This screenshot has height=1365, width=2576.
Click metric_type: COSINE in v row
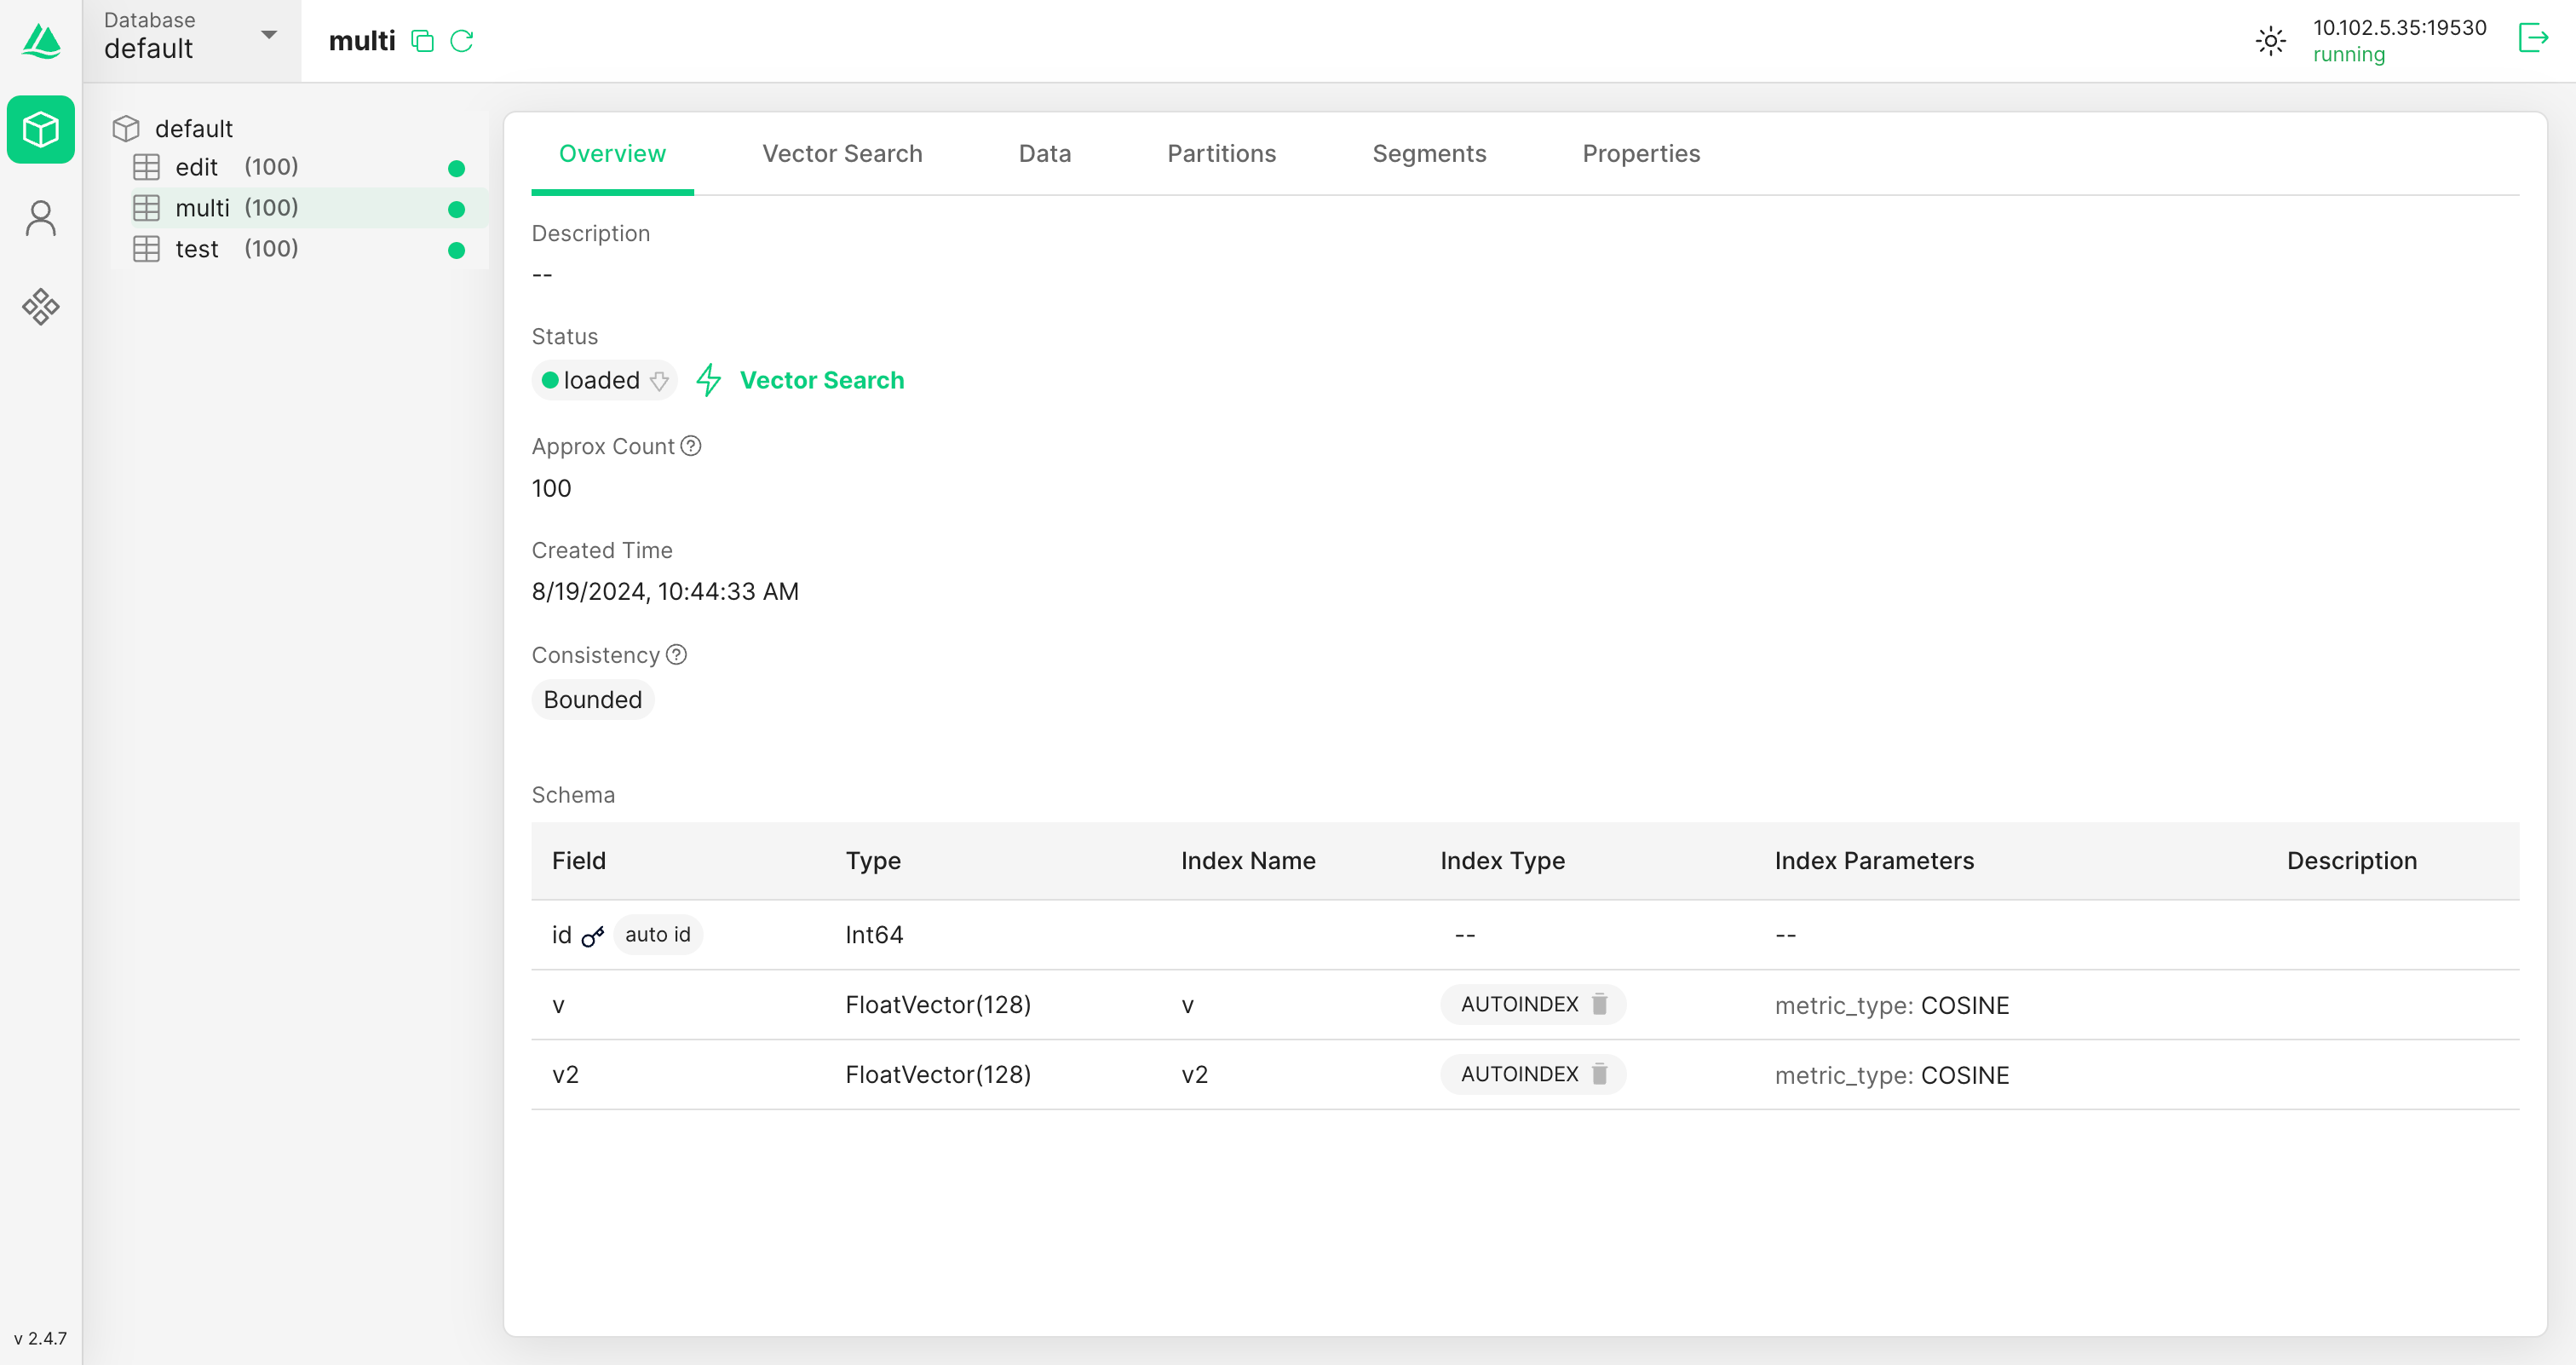click(x=1891, y=1005)
